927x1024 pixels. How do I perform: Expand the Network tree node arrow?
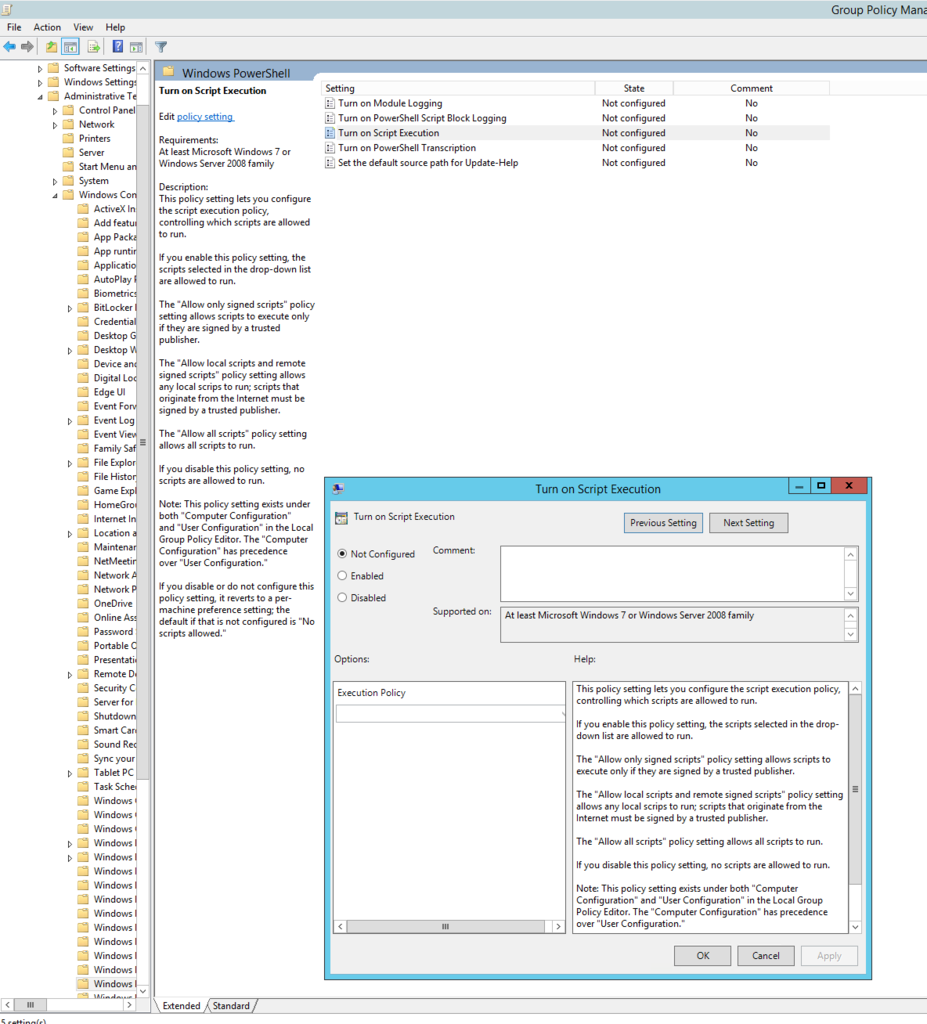tap(55, 125)
